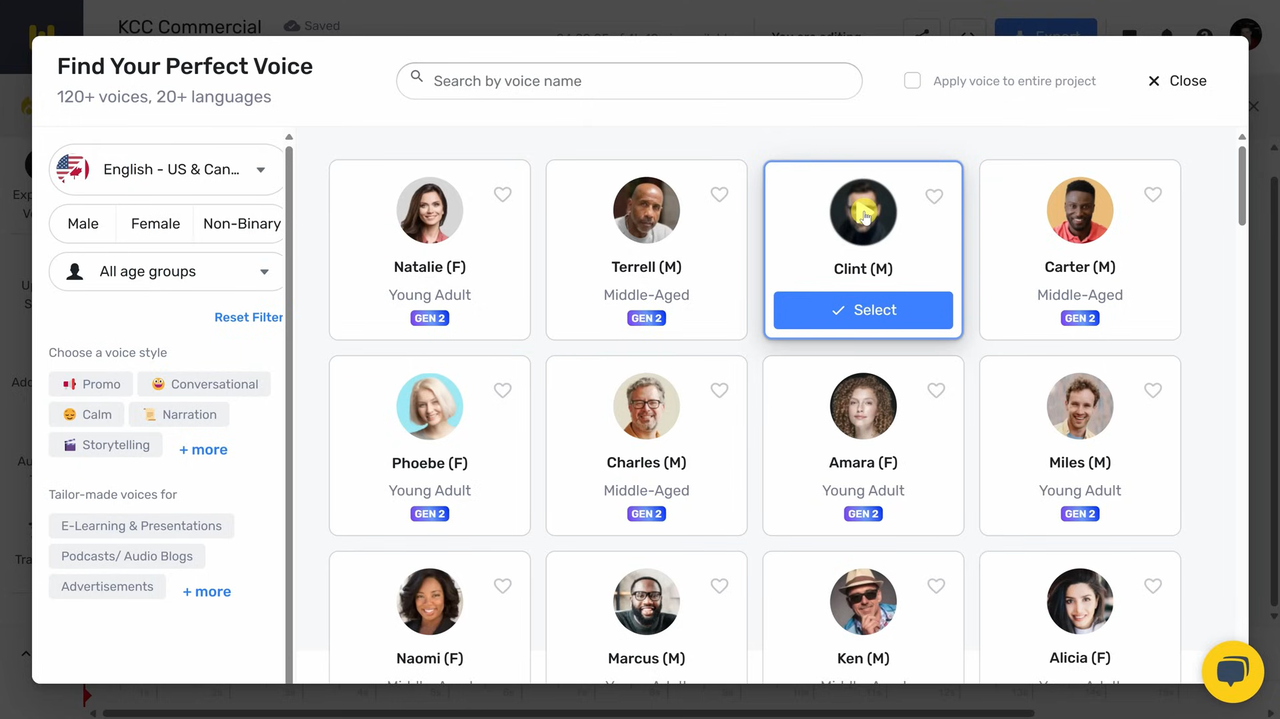
Task: Toggle the Calm voice style
Action: [87, 414]
